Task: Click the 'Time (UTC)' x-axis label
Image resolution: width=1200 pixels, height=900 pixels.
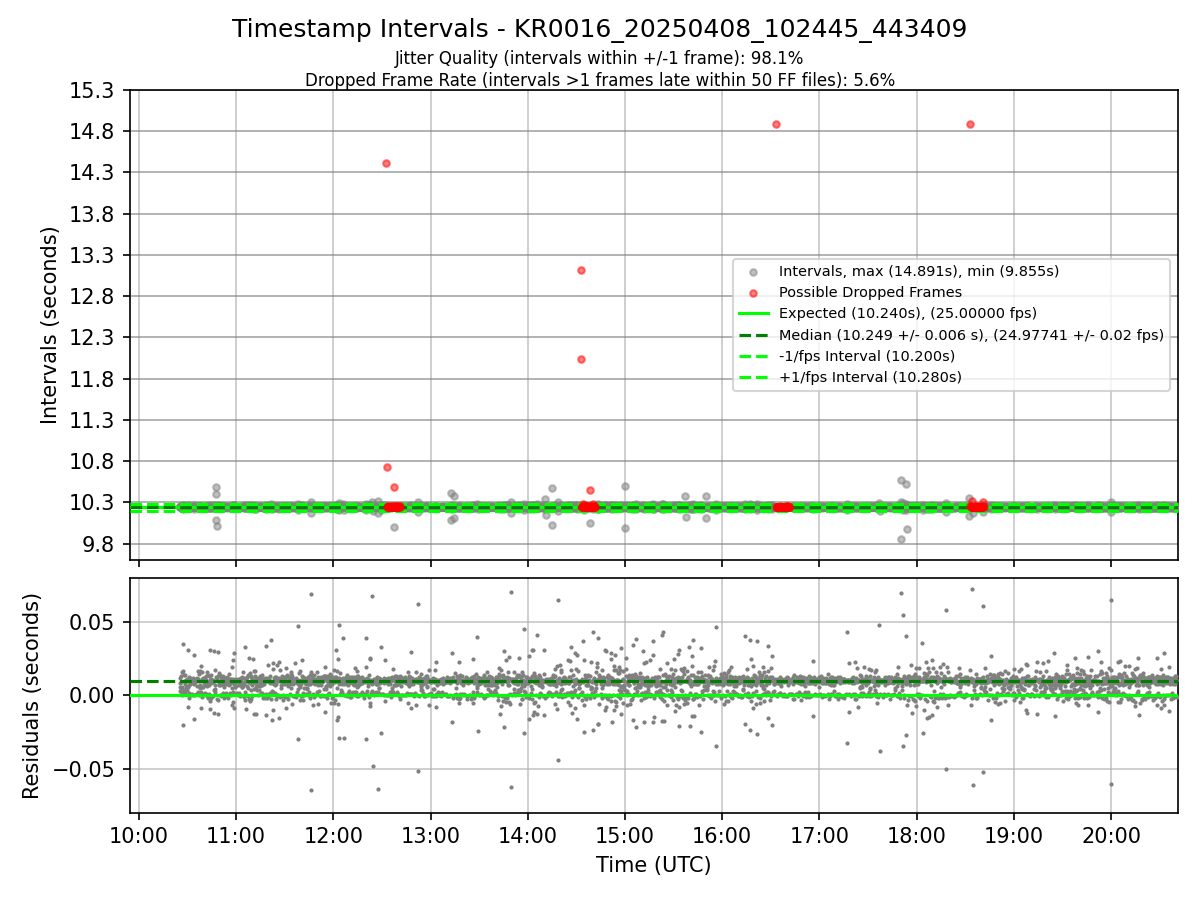Action: [653, 865]
